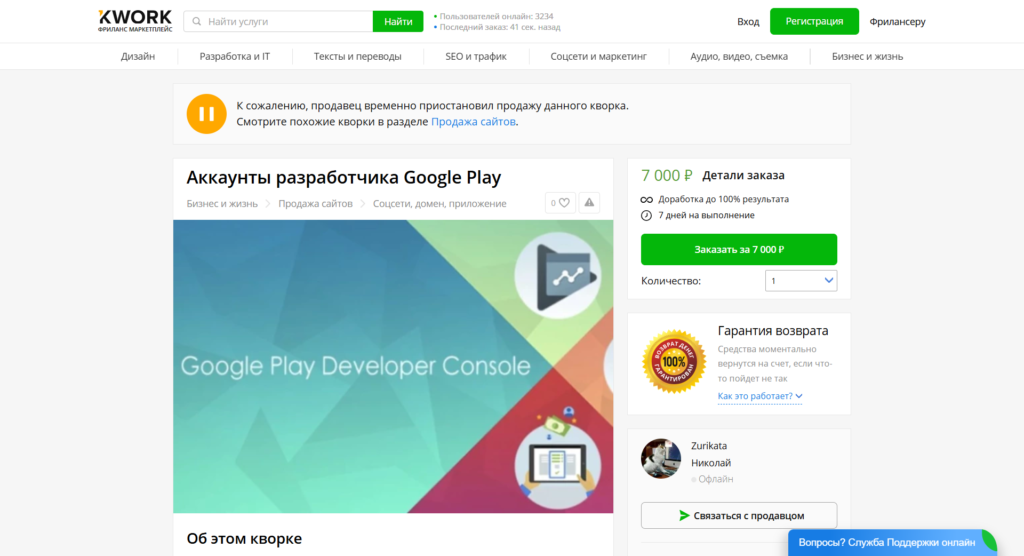Click the magnifier icon in the search box
This screenshot has height=556, width=1024.
click(197, 22)
